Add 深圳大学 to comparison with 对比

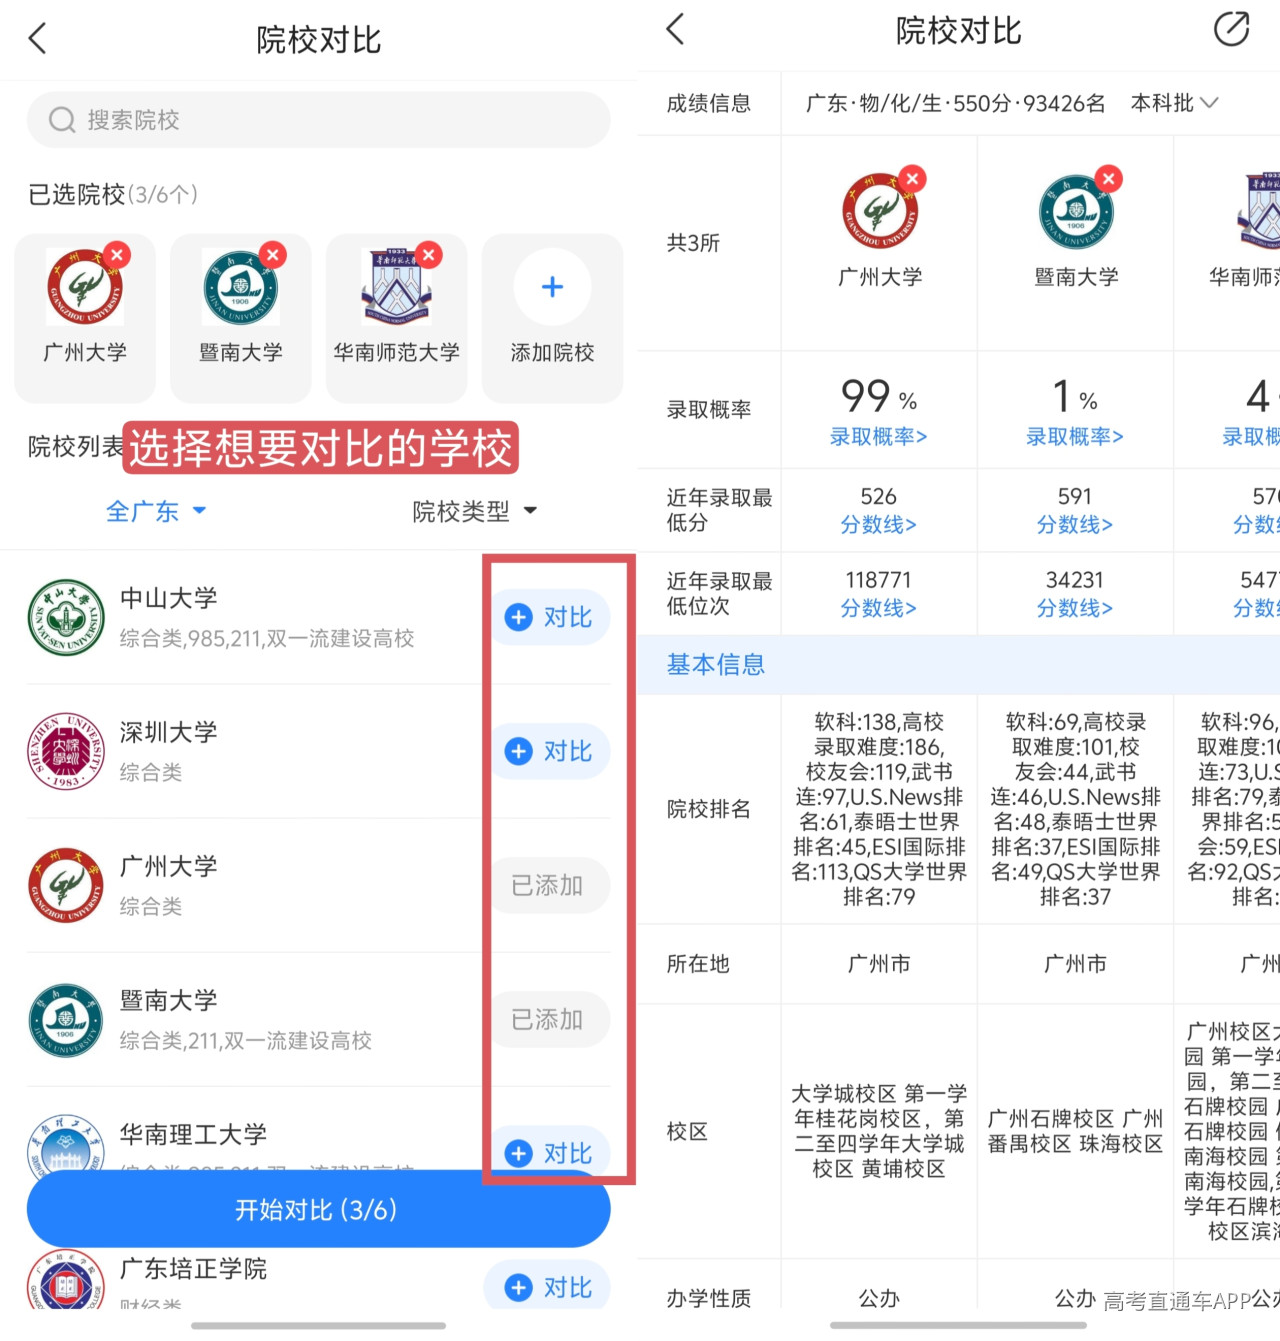(549, 751)
